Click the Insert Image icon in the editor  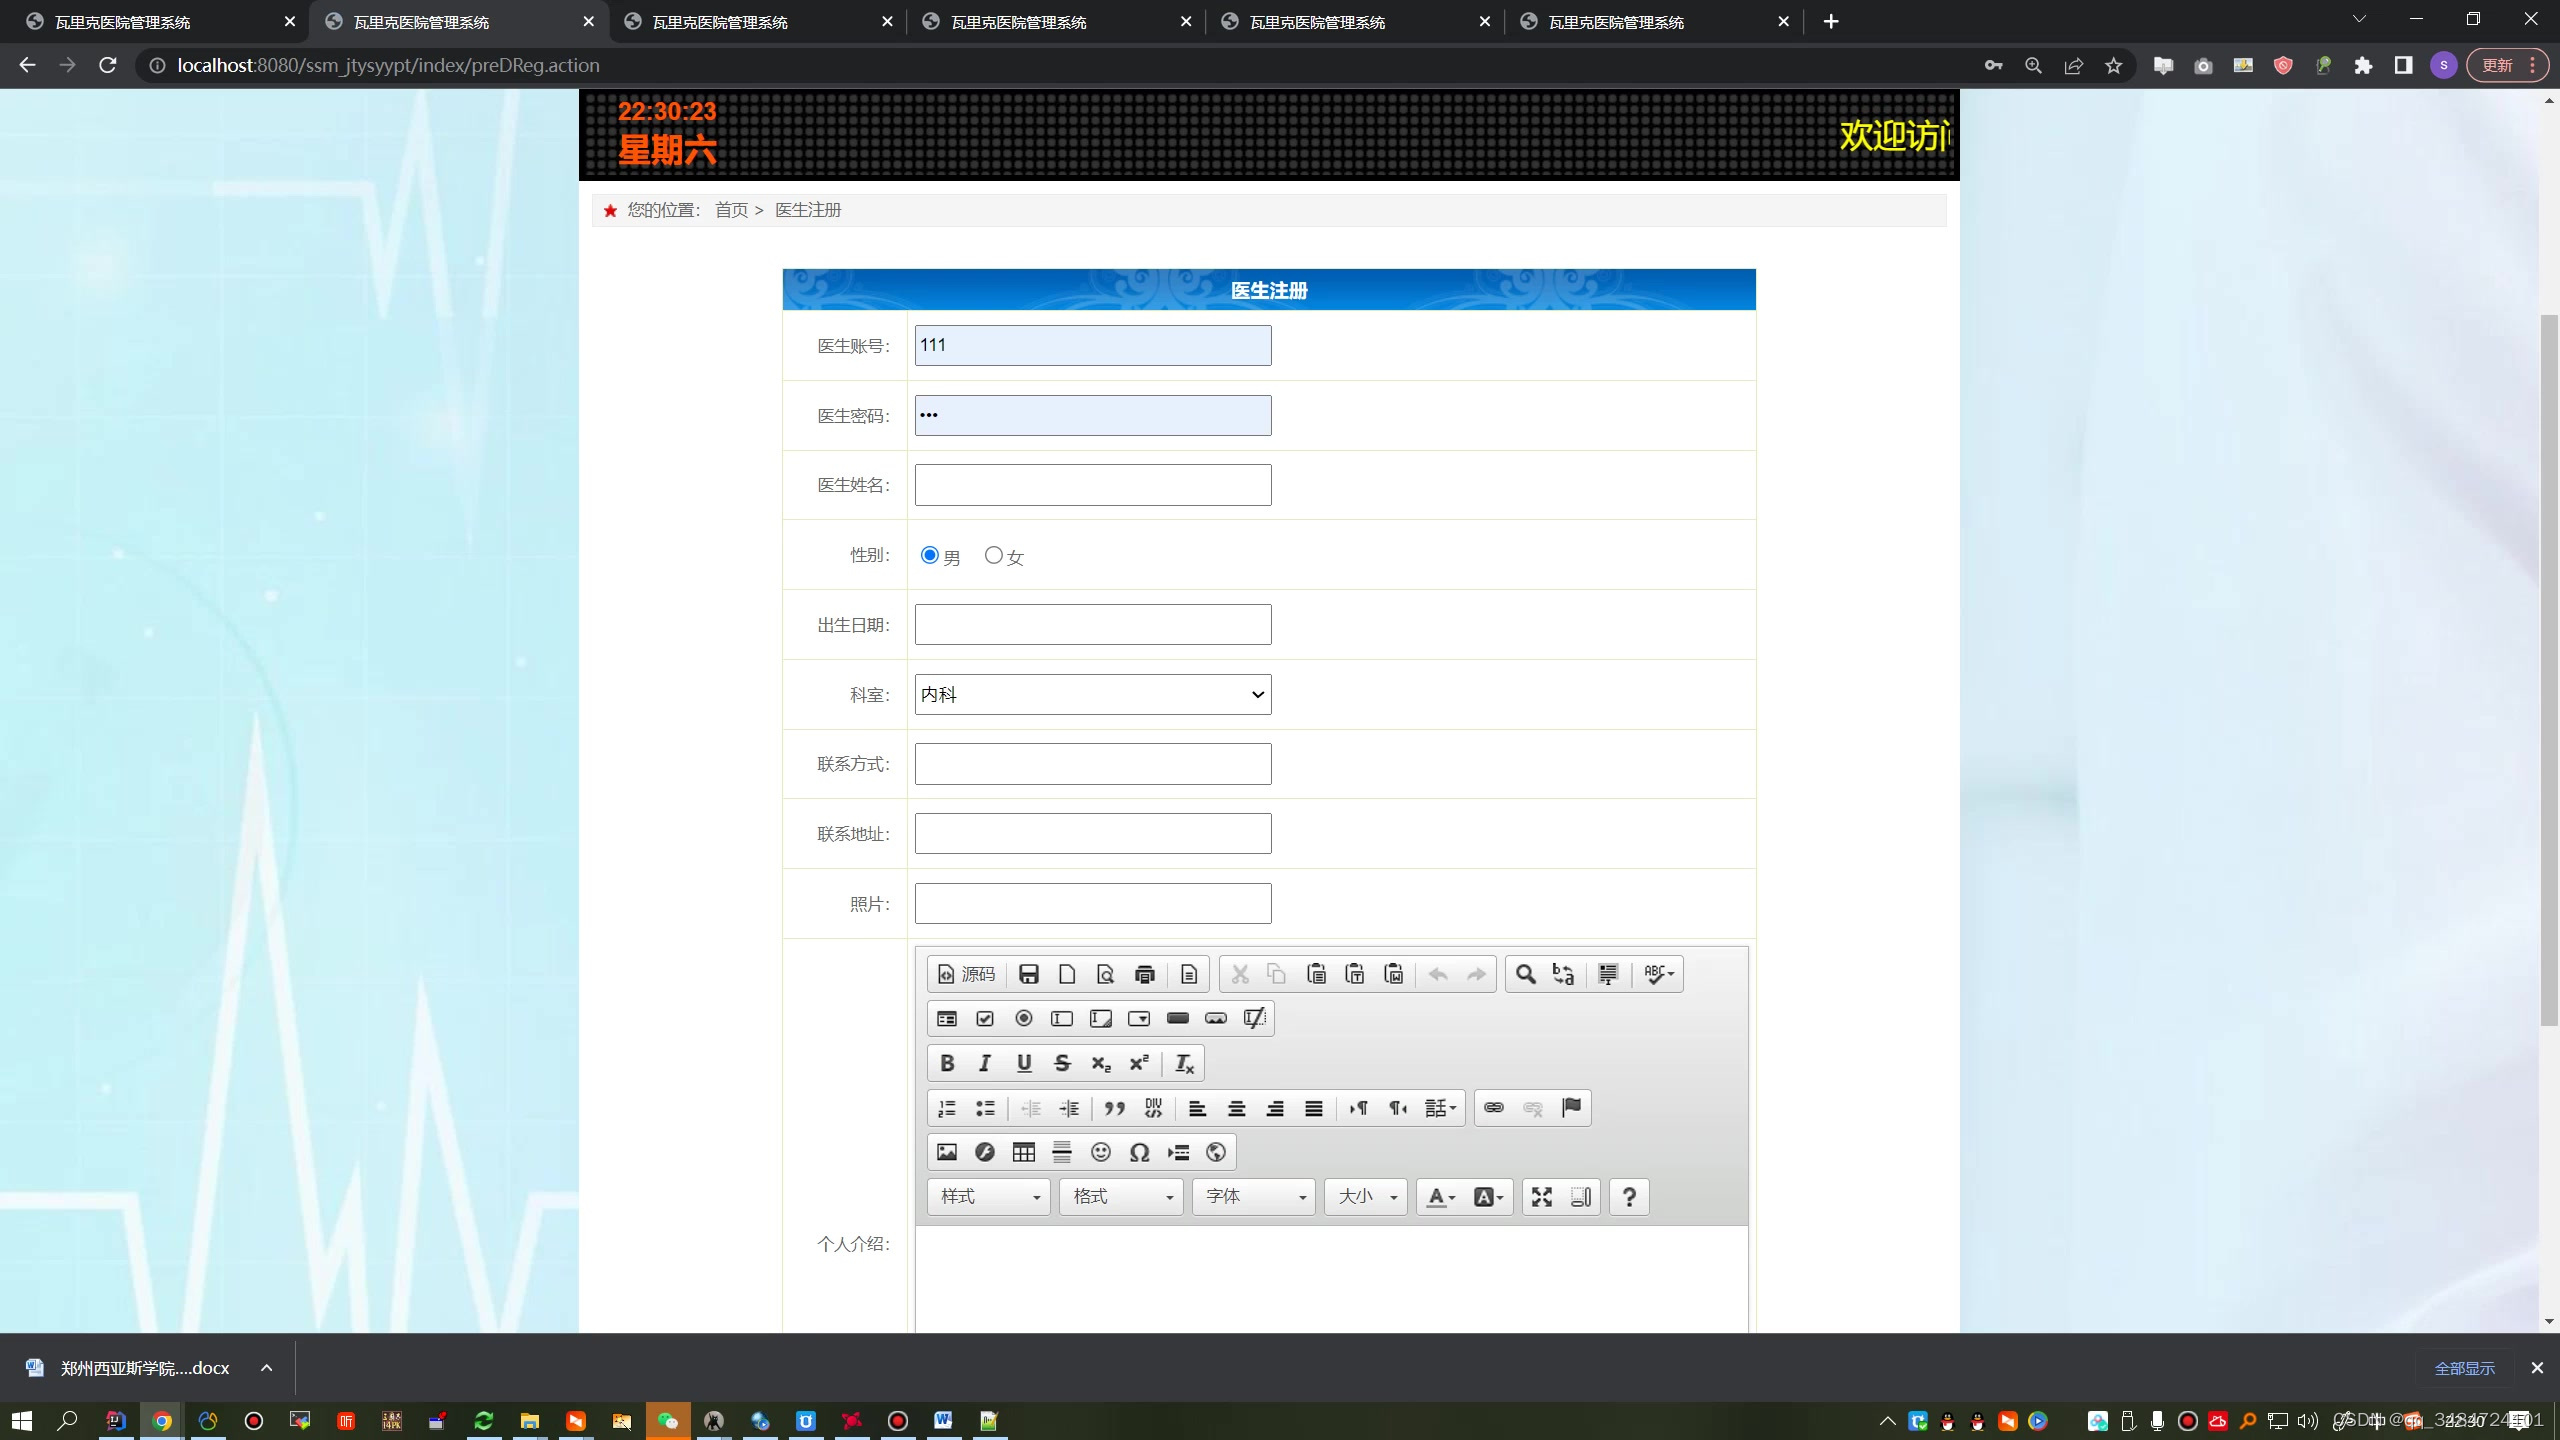[x=946, y=1152]
